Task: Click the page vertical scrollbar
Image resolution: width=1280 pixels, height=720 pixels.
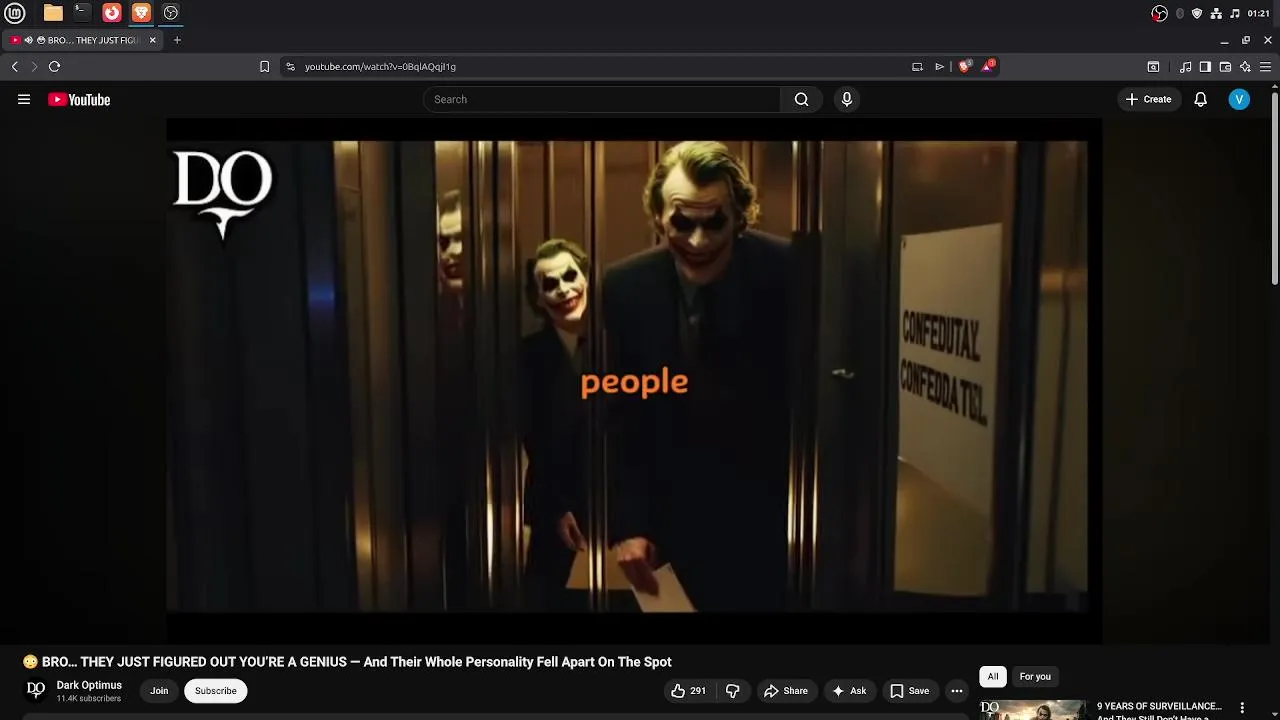Action: tap(1275, 188)
